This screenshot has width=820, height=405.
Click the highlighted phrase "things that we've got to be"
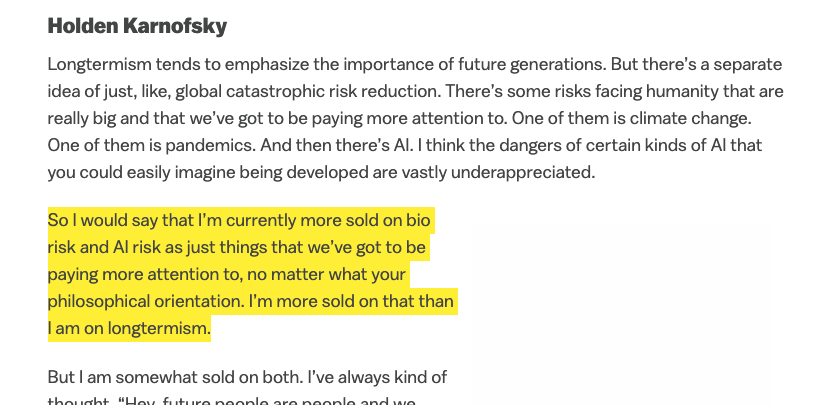click(x=330, y=247)
